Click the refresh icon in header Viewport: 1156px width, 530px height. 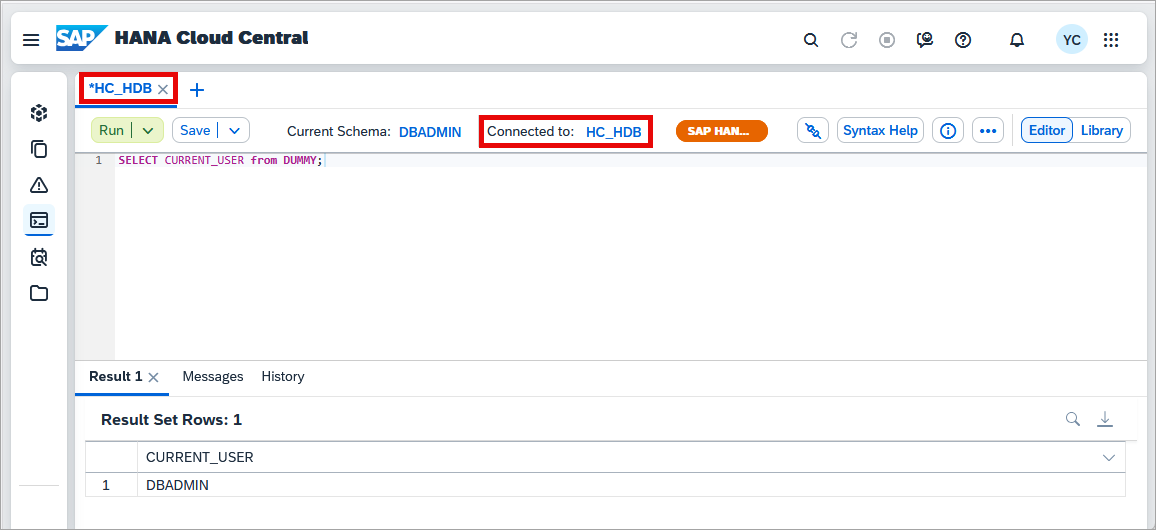[849, 40]
